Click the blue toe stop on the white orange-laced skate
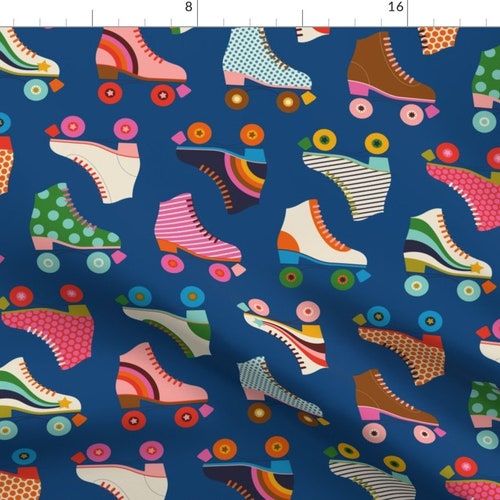This screenshot has width=500, height=500. (x=363, y=276)
